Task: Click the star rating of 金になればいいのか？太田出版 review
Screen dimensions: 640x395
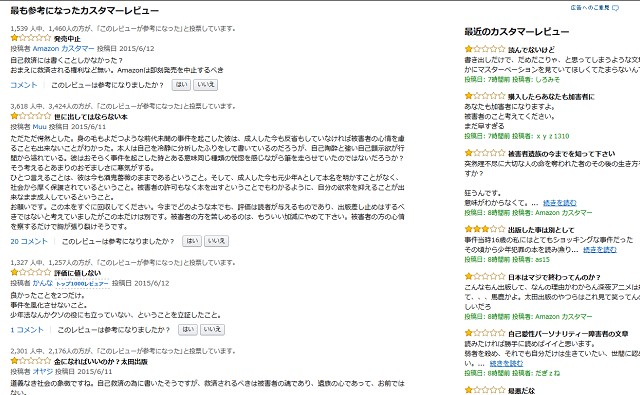Action: pyautogui.click(x=31, y=361)
